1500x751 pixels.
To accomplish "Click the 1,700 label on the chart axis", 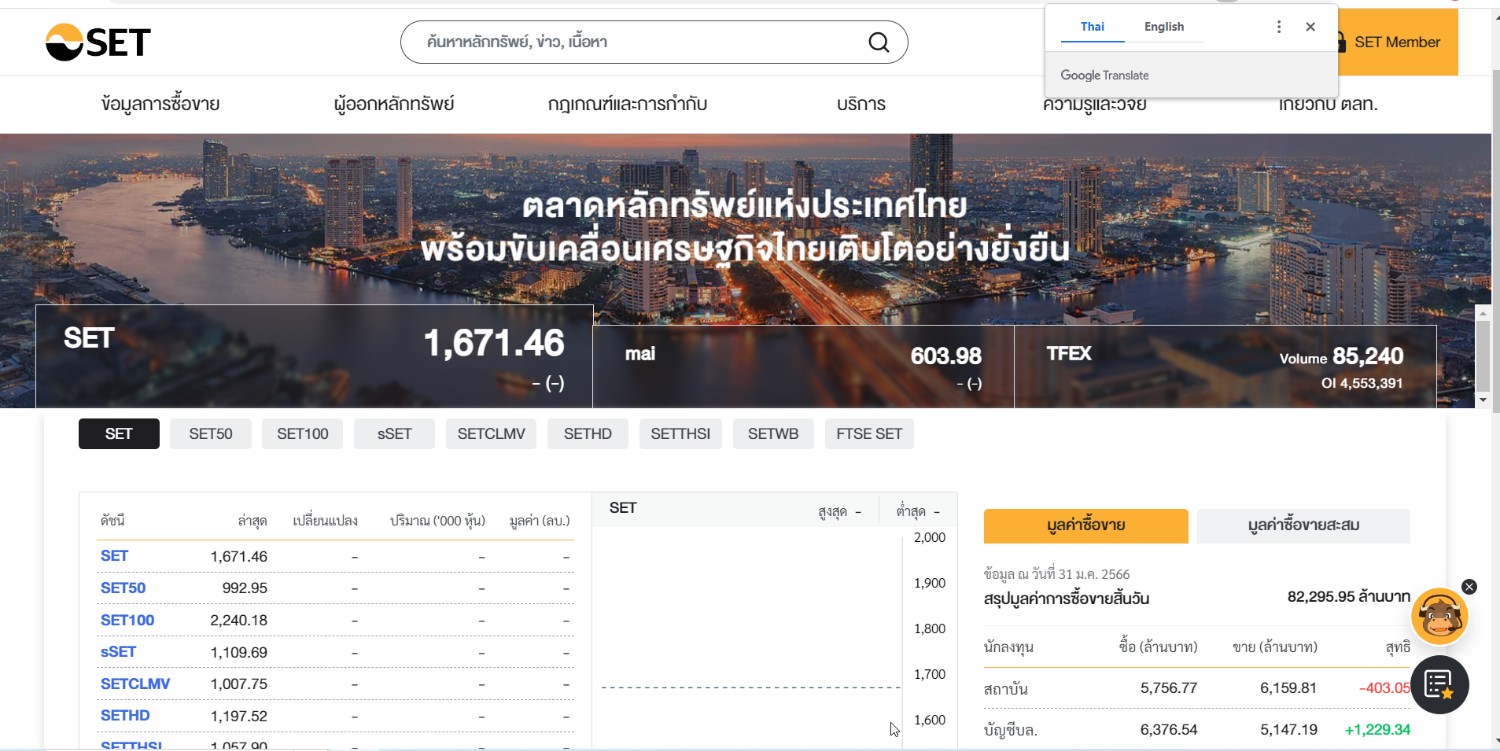I will (930, 675).
